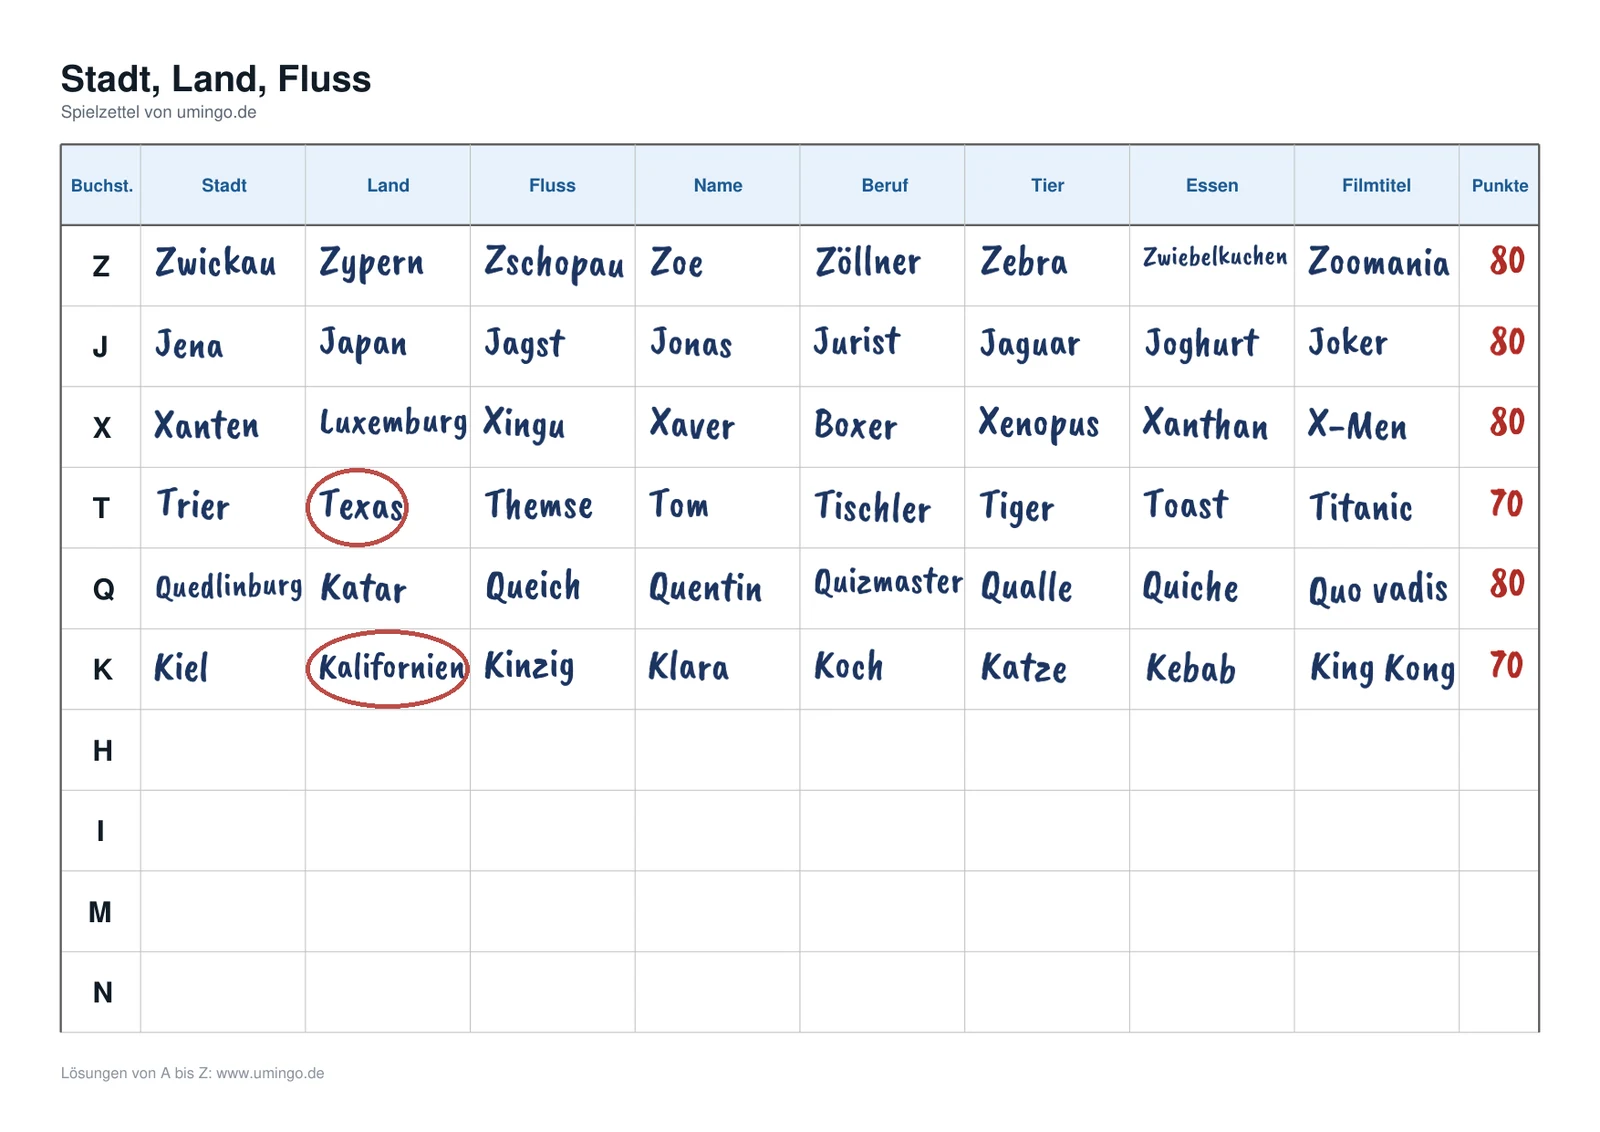Screen dimensions: 1600x1132
Task: Select the Zwiebelkuchen entry
Action: (1215, 257)
